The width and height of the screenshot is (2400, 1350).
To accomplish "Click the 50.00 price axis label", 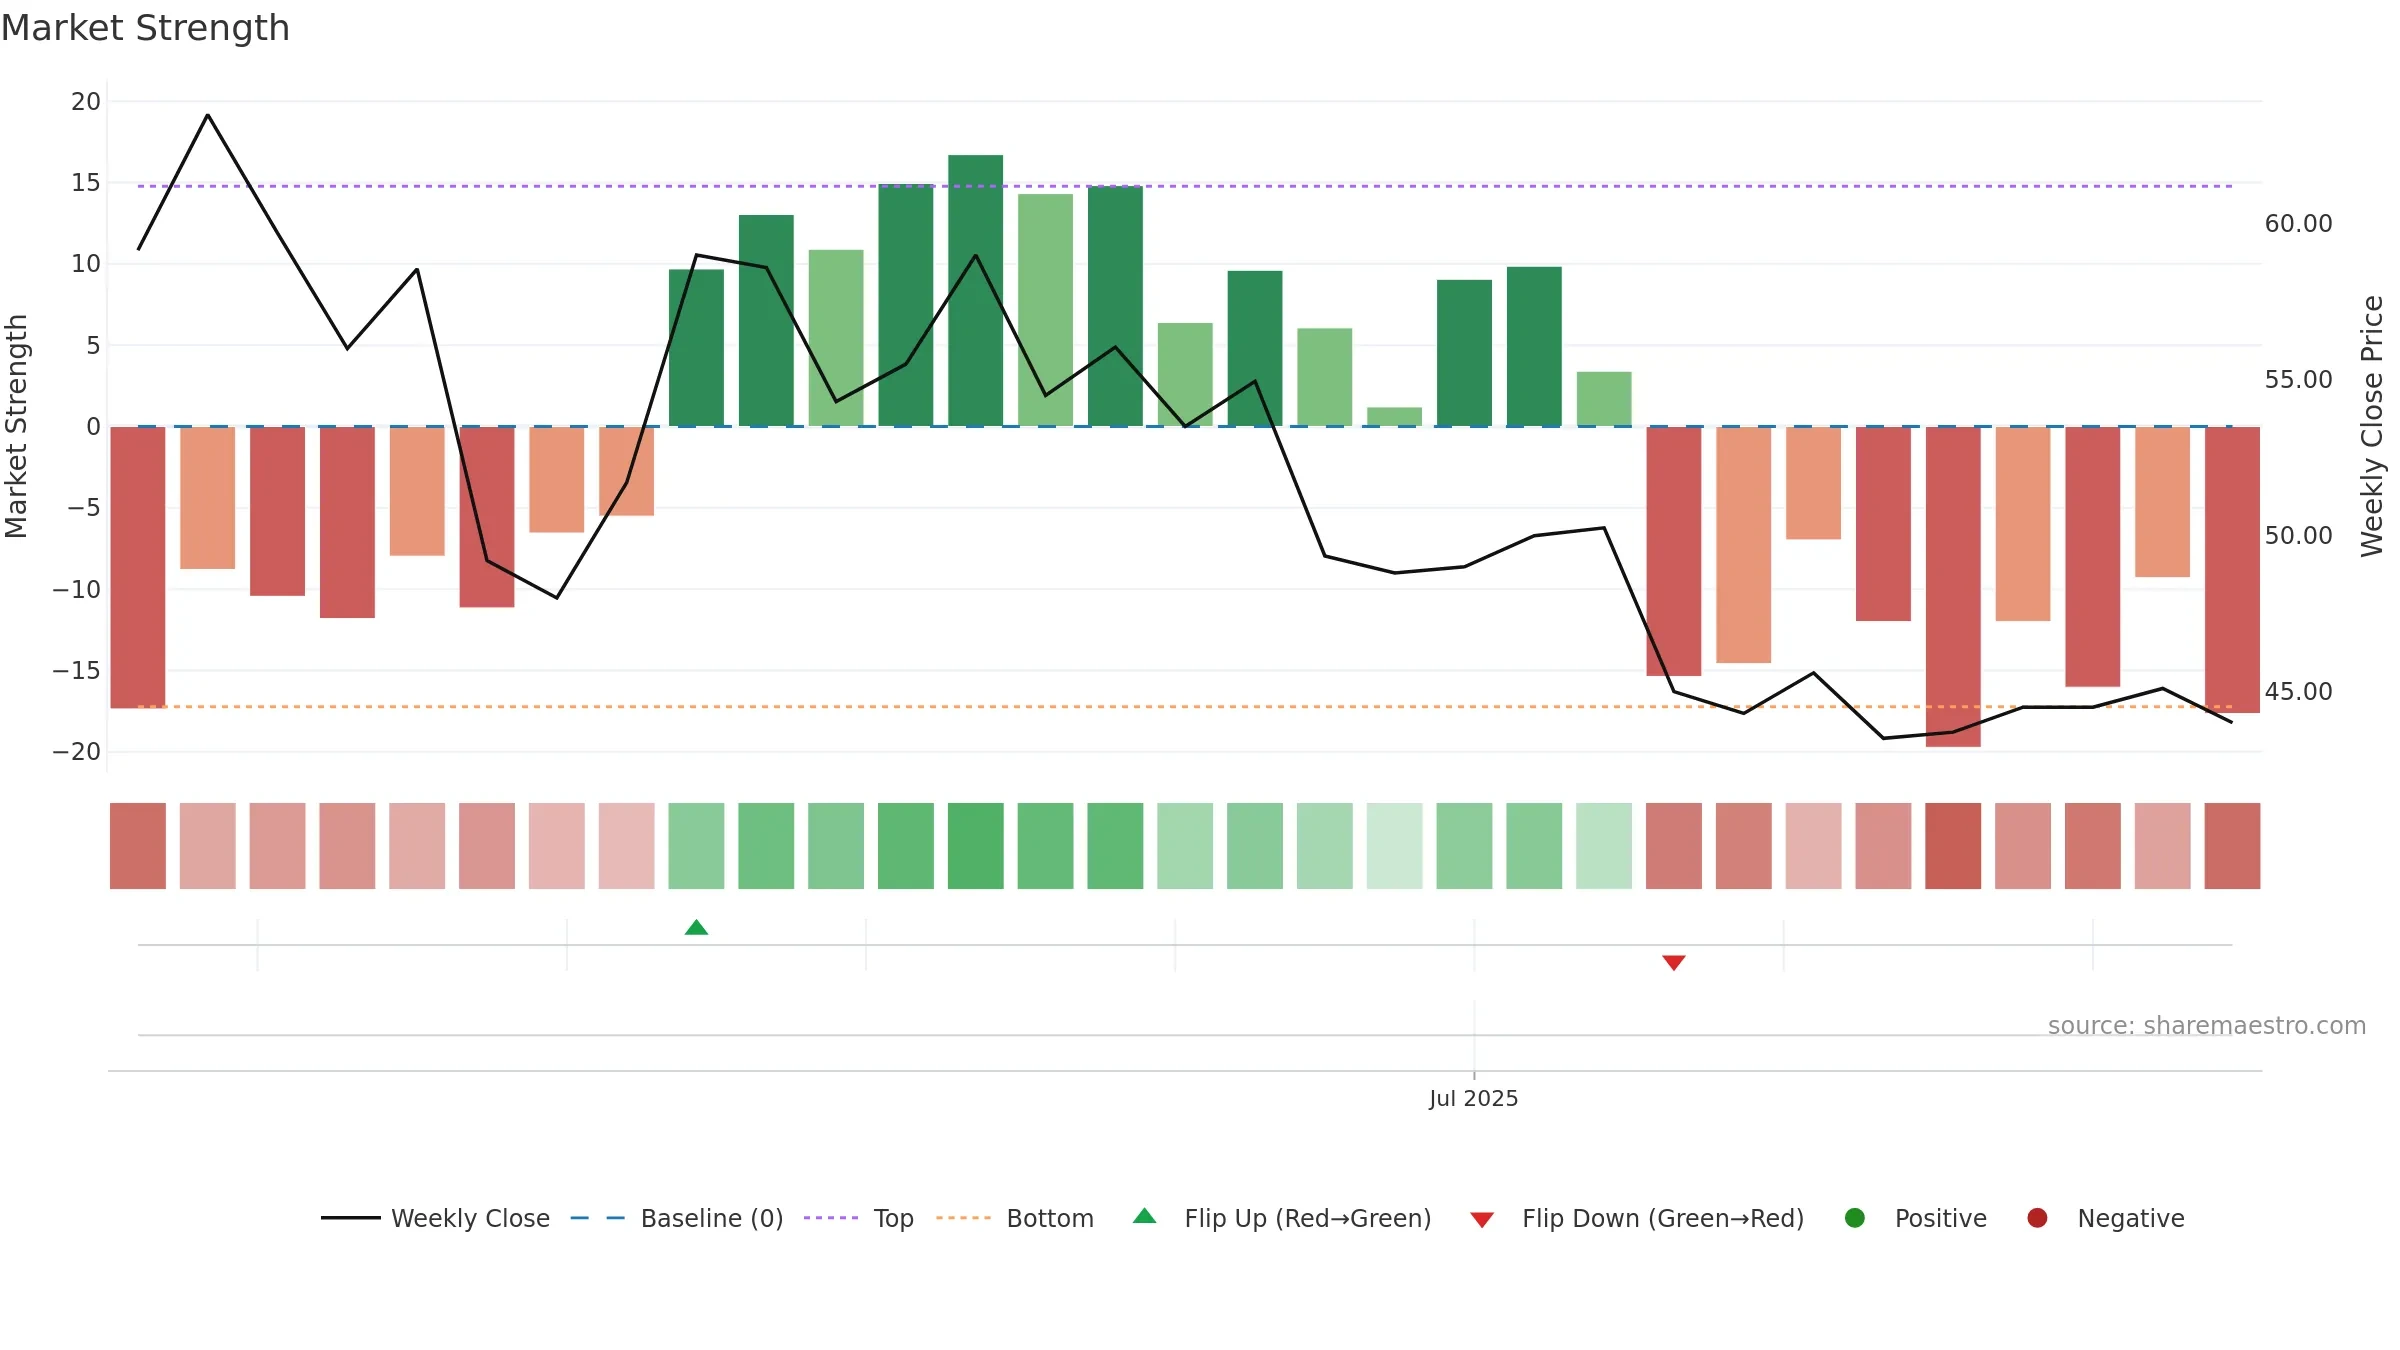I will coord(2298,536).
